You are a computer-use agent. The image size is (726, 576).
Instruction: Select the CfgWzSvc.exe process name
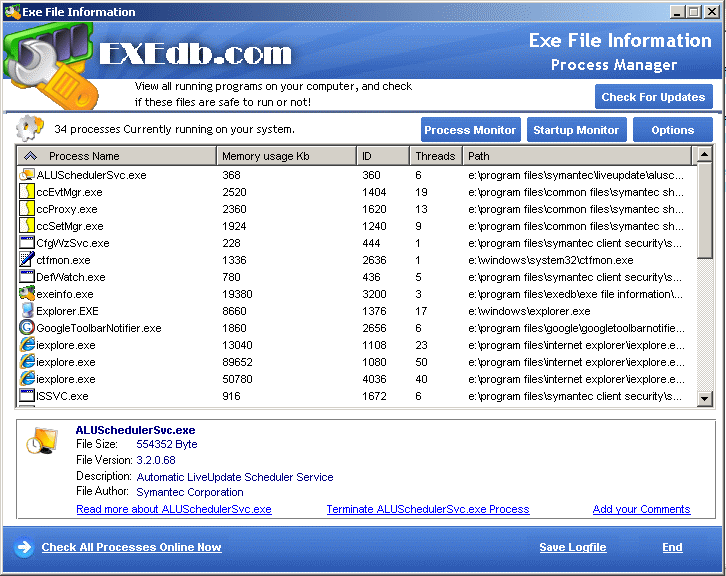point(73,243)
